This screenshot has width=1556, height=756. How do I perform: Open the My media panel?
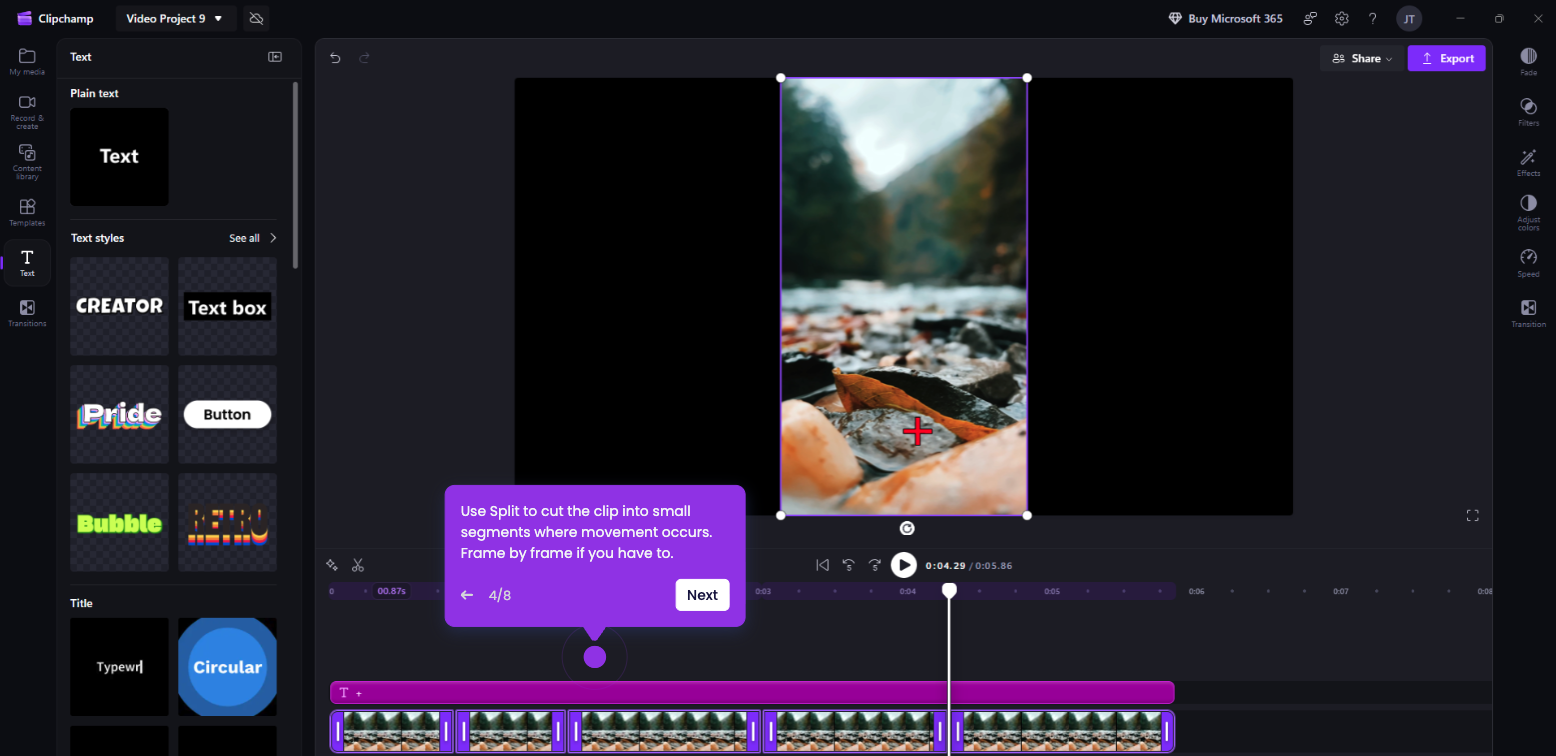coord(27,61)
